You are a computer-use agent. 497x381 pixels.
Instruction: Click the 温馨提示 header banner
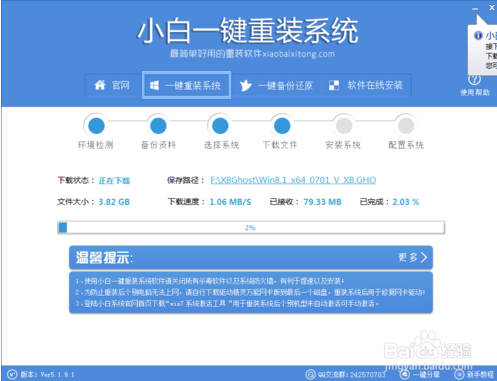(251, 257)
